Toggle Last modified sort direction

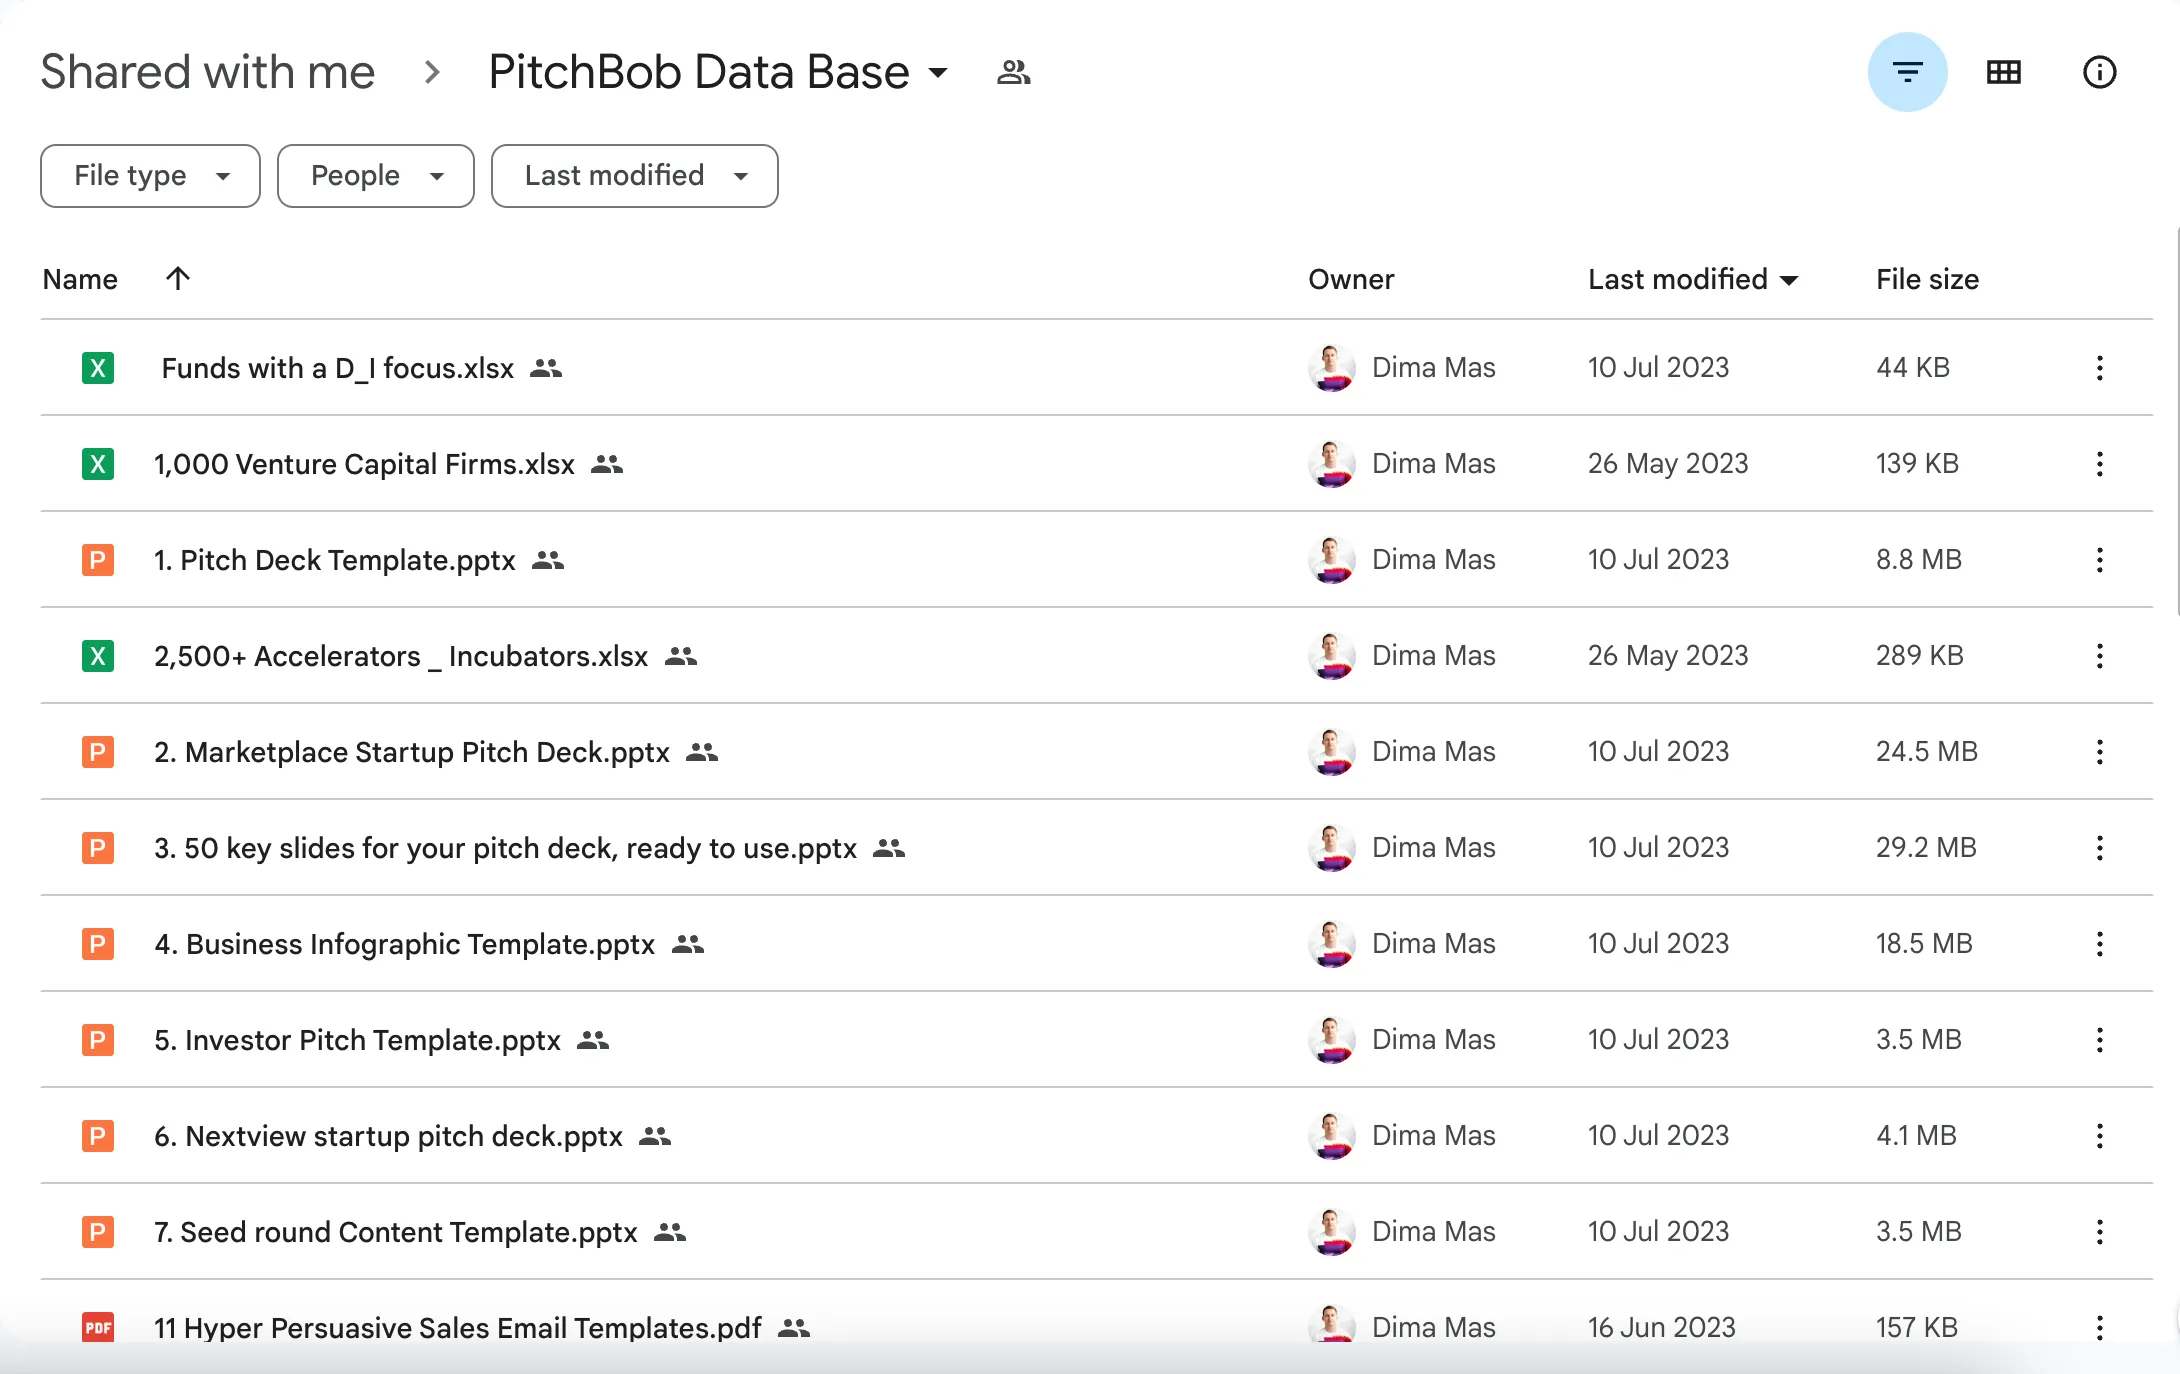[1789, 280]
